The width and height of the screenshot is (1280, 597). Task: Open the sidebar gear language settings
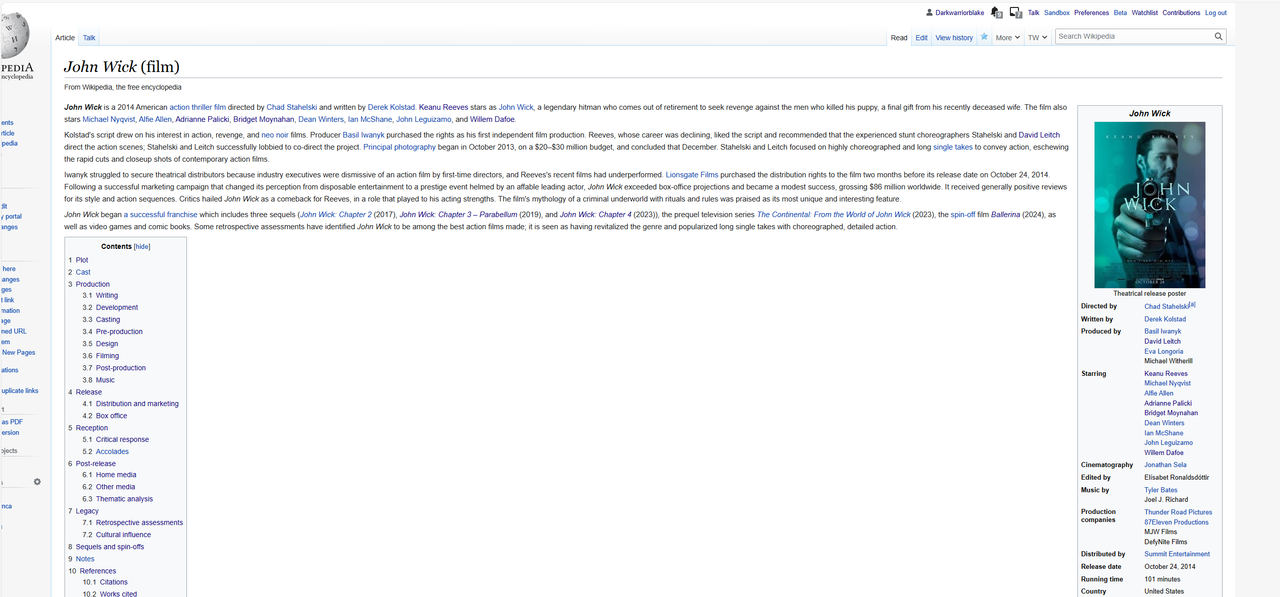pos(37,482)
